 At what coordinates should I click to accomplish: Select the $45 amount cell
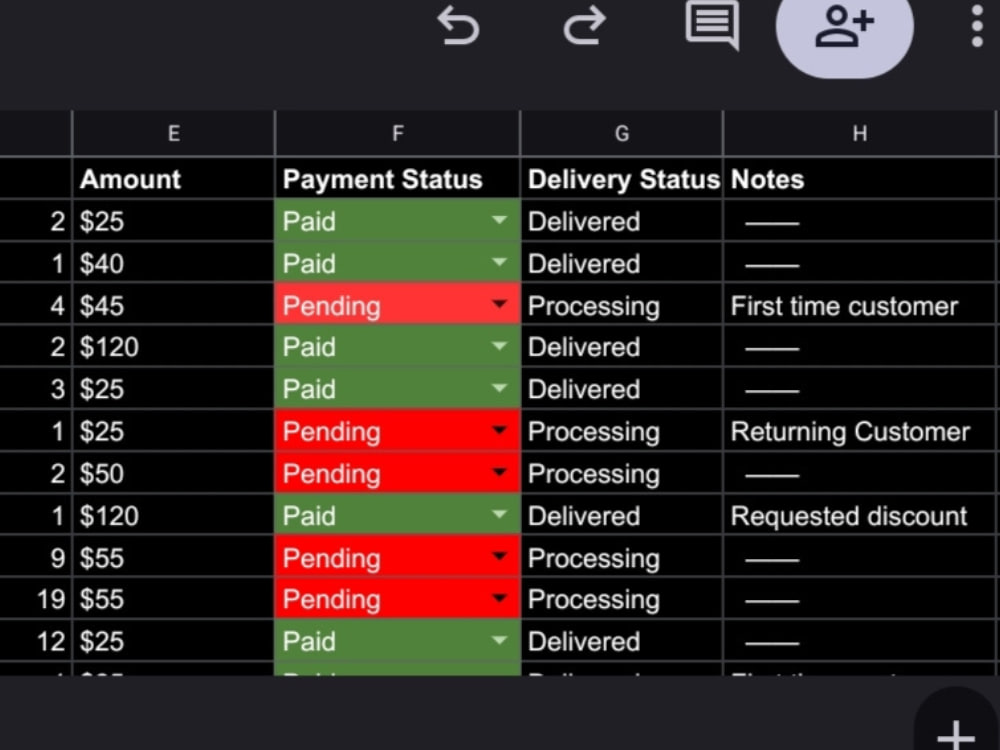coord(173,305)
